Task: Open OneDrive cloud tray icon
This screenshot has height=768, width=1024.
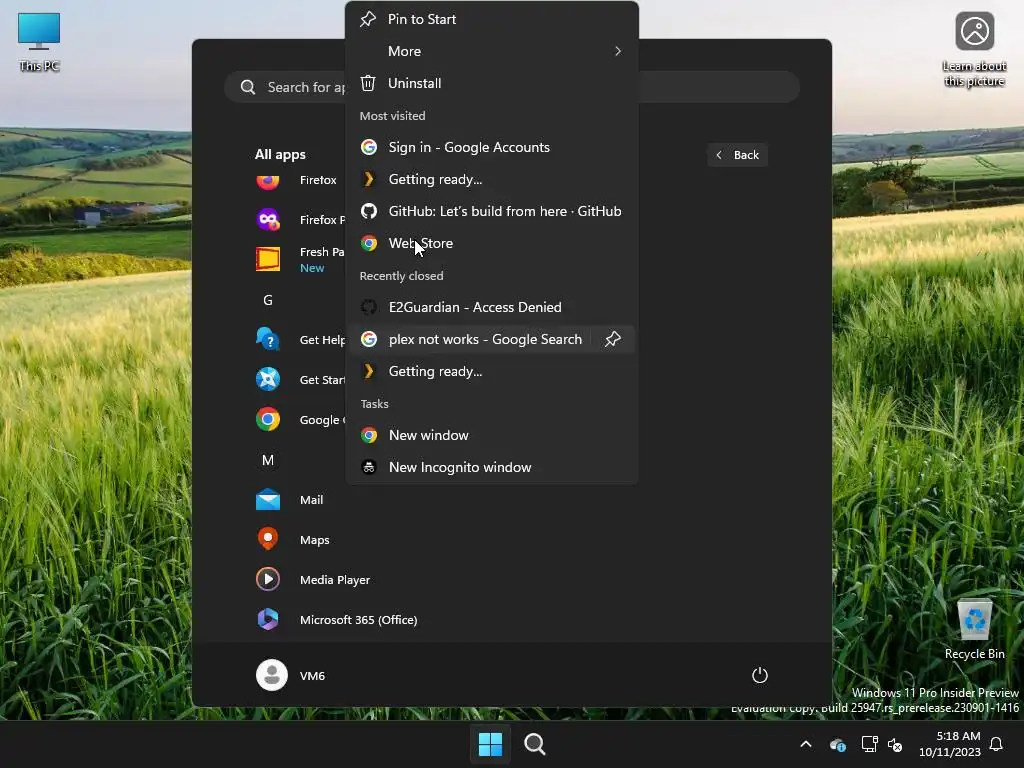Action: pos(837,744)
